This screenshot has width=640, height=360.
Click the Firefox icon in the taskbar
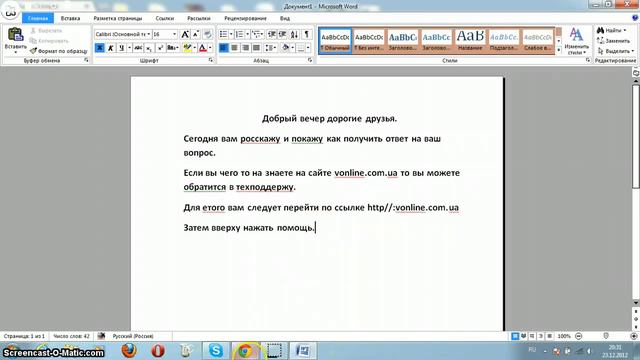(x=129, y=351)
